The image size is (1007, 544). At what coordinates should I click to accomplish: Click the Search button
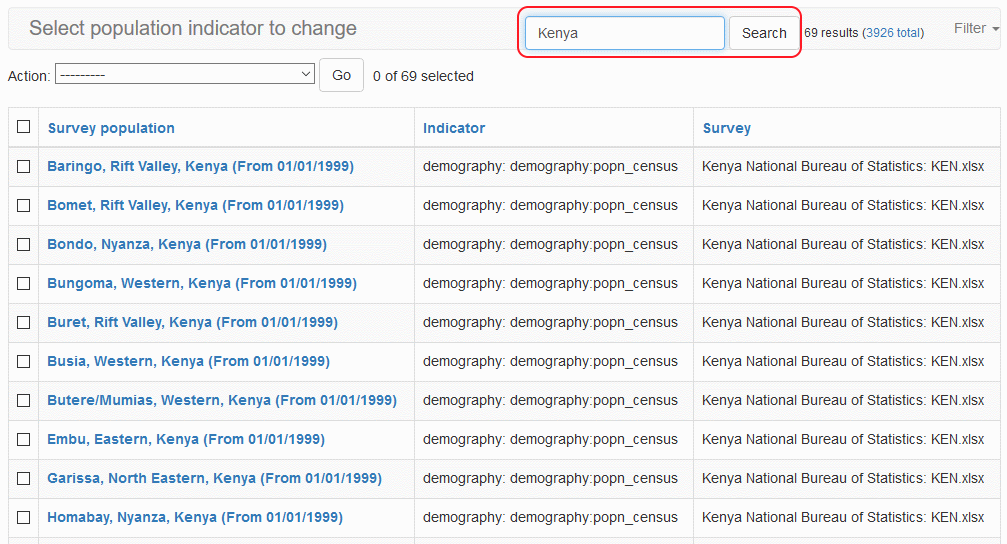point(764,33)
